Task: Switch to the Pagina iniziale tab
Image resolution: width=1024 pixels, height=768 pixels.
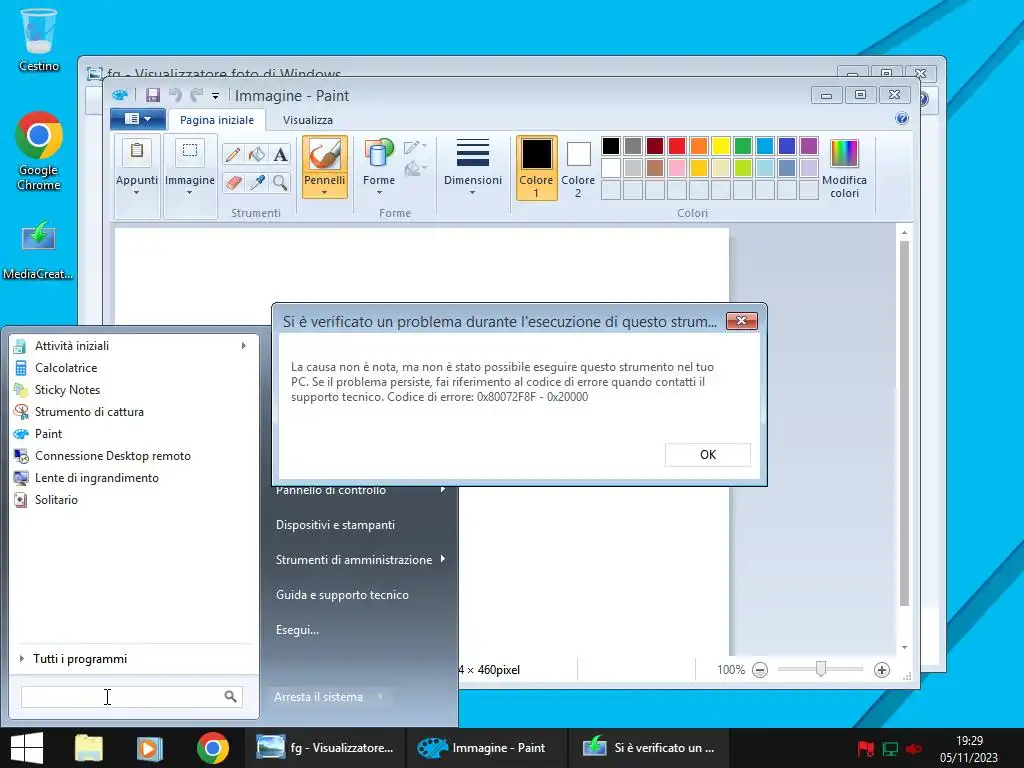Action: (217, 120)
